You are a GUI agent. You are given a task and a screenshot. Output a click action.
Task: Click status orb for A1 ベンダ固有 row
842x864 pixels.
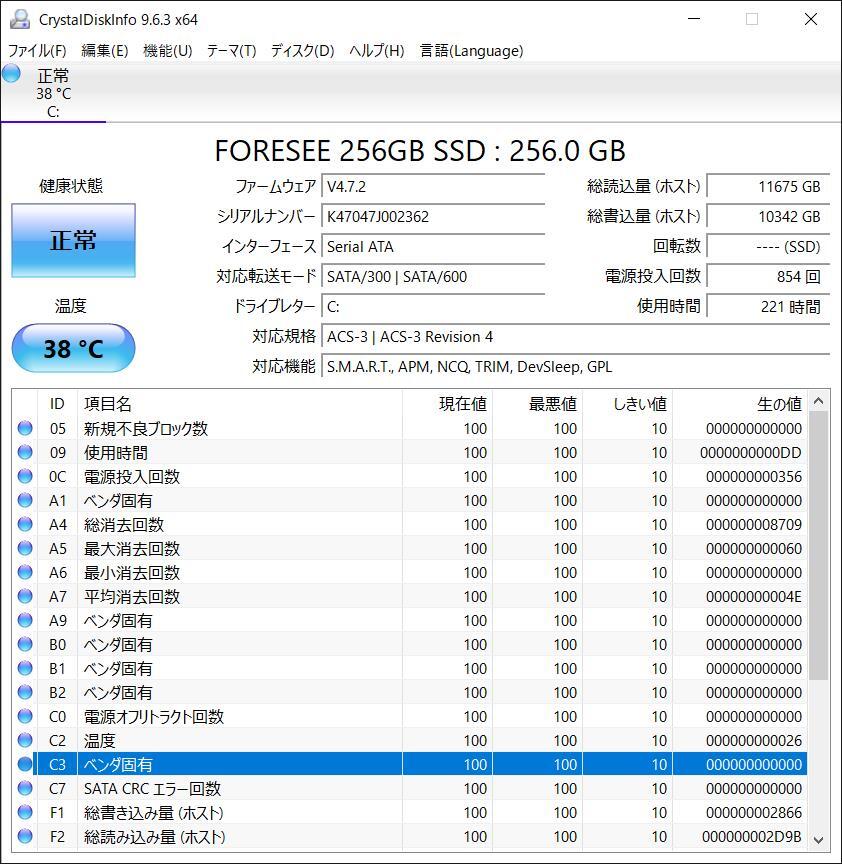coord(25,500)
